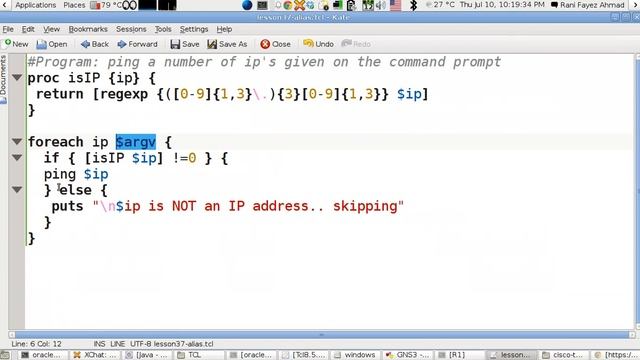Undo the last edit
This screenshot has height=360, width=640.
coord(318,44)
